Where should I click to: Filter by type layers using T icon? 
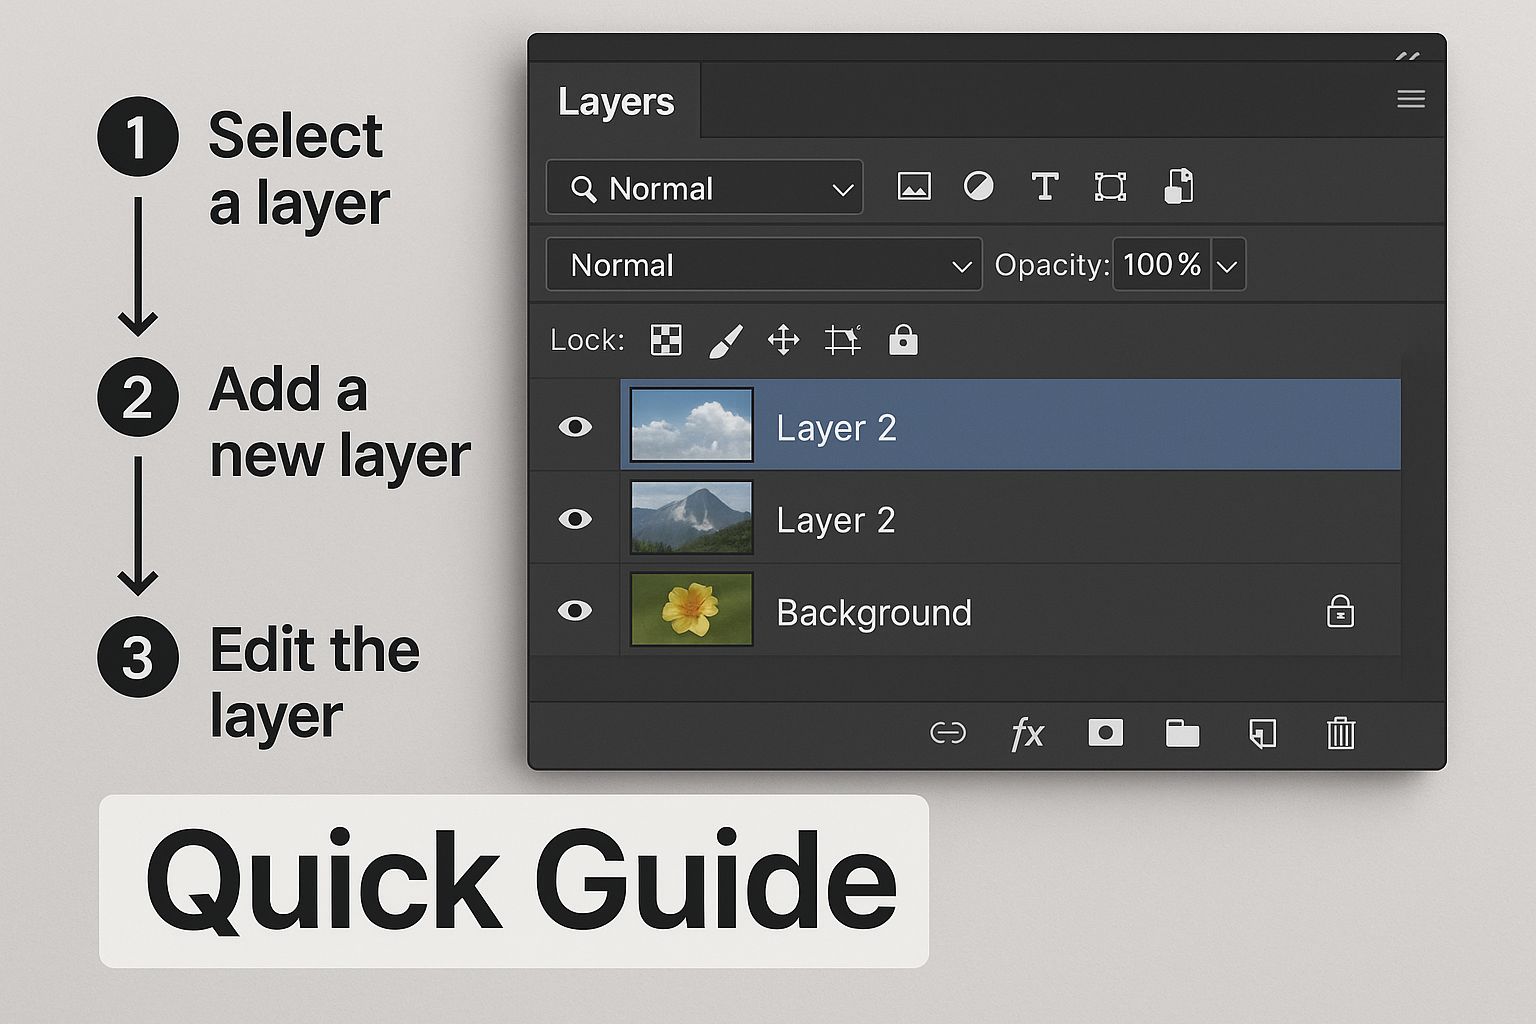pos(1044,187)
